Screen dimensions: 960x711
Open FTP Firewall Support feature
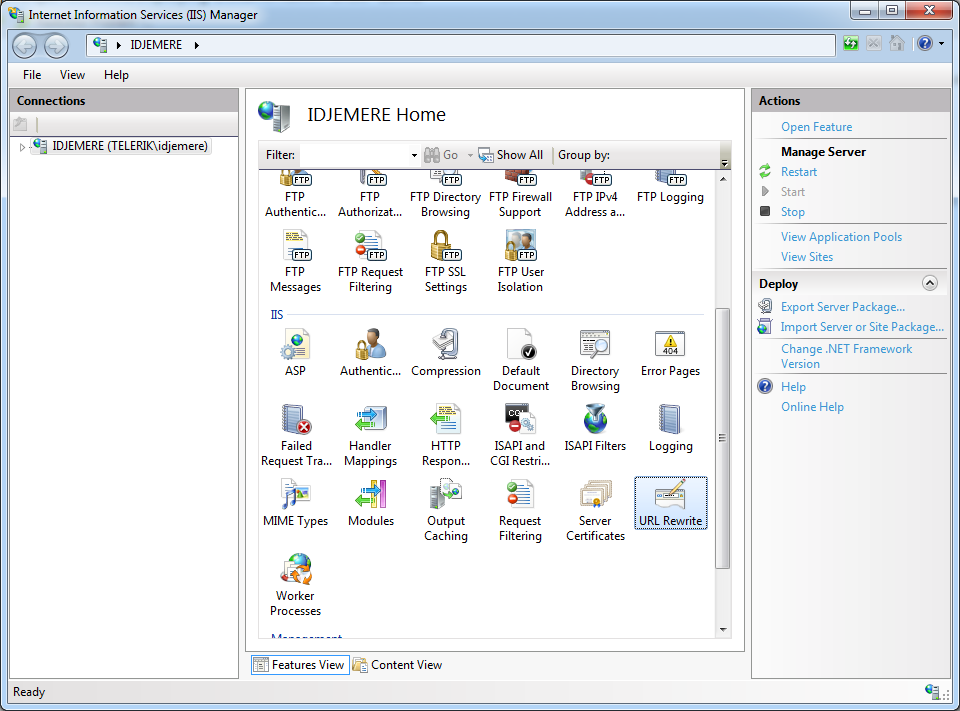coord(520,195)
